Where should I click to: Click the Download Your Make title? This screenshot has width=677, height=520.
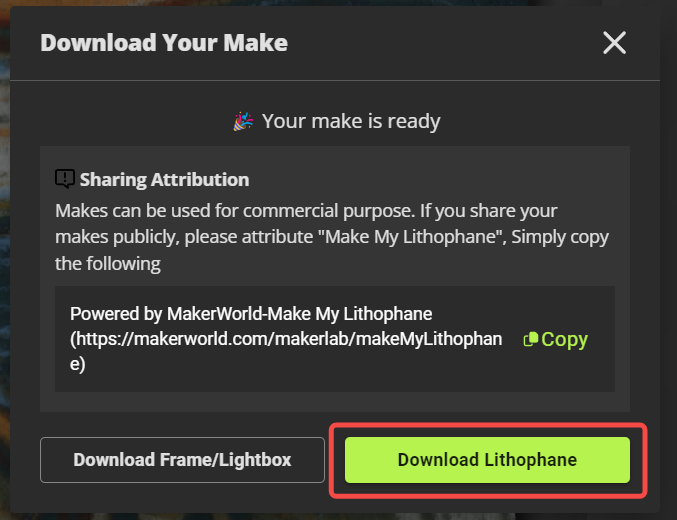tap(164, 43)
